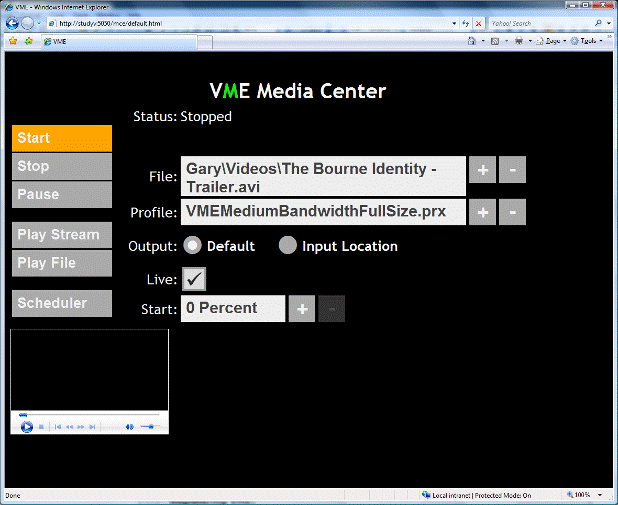Image resolution: width=618 pixels, height=505 pixels.
Task: Click the media player volume slider
Action: tap(150, 427)
